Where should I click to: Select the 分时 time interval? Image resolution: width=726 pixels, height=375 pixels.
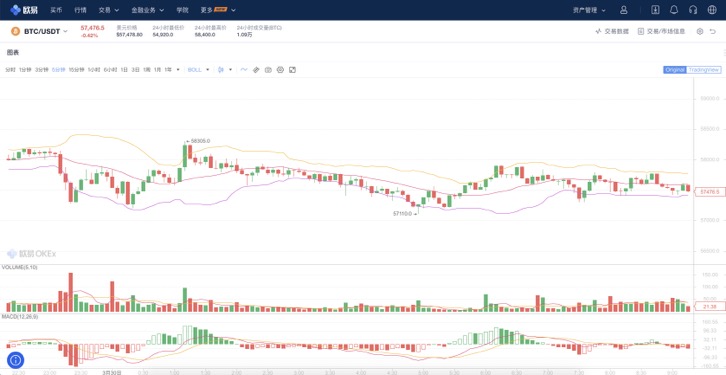point(10,70)
